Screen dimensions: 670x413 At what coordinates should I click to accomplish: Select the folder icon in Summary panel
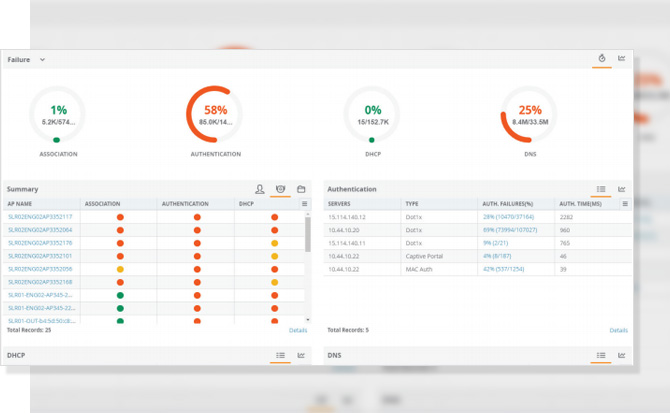[x=301, y=188]
